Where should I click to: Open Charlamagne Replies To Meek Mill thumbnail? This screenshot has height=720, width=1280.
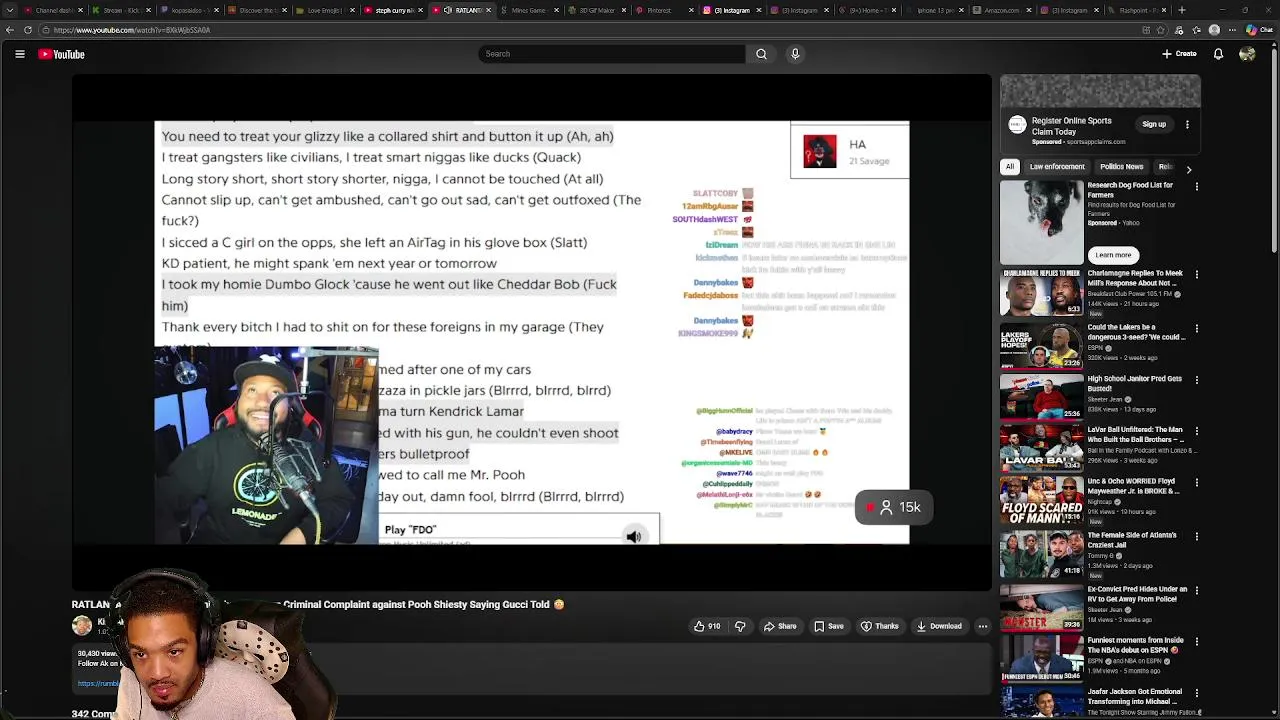(x=1041, y=293)
